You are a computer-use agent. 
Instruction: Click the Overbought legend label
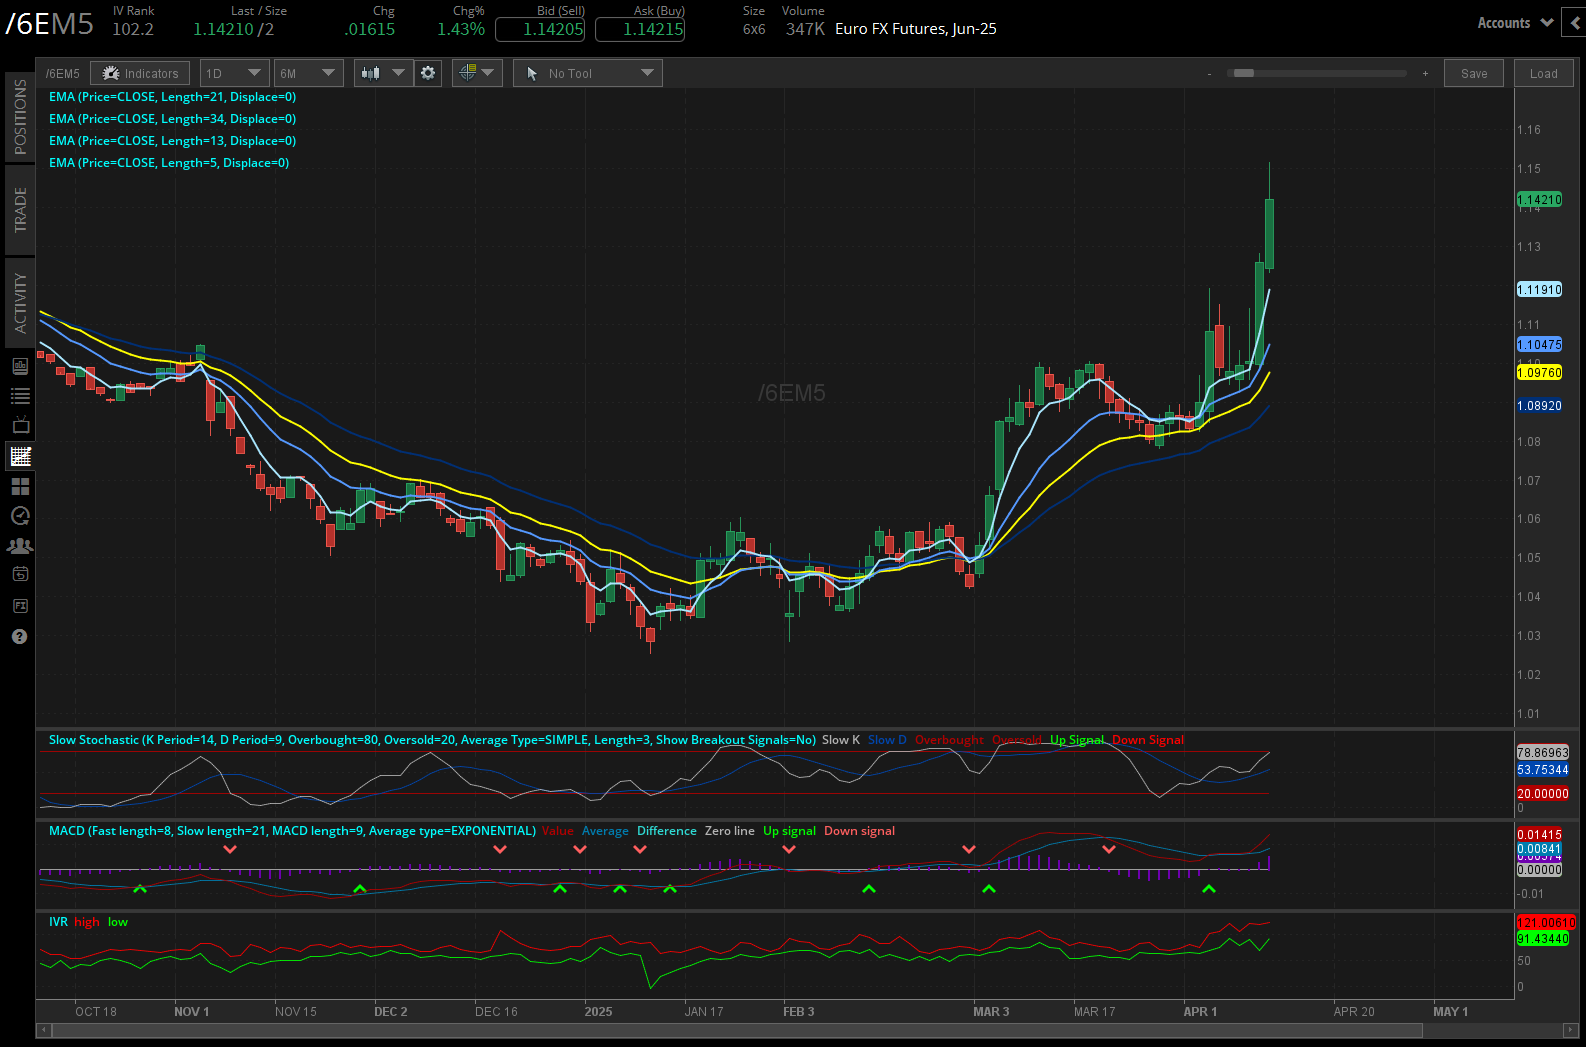(x=949, y=740)
